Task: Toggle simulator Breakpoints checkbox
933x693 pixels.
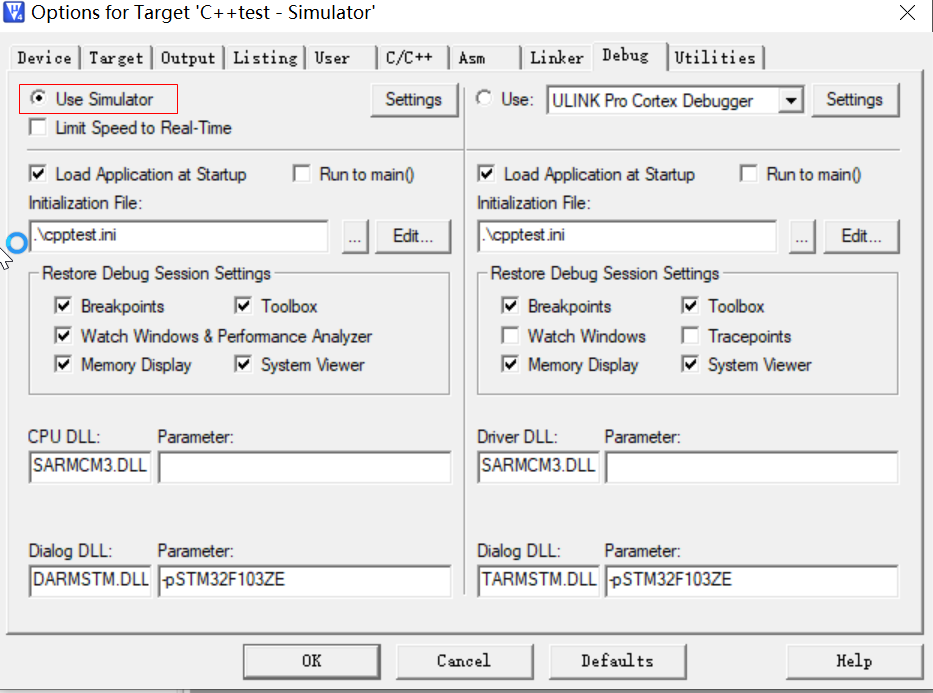Action: point(63,306)
